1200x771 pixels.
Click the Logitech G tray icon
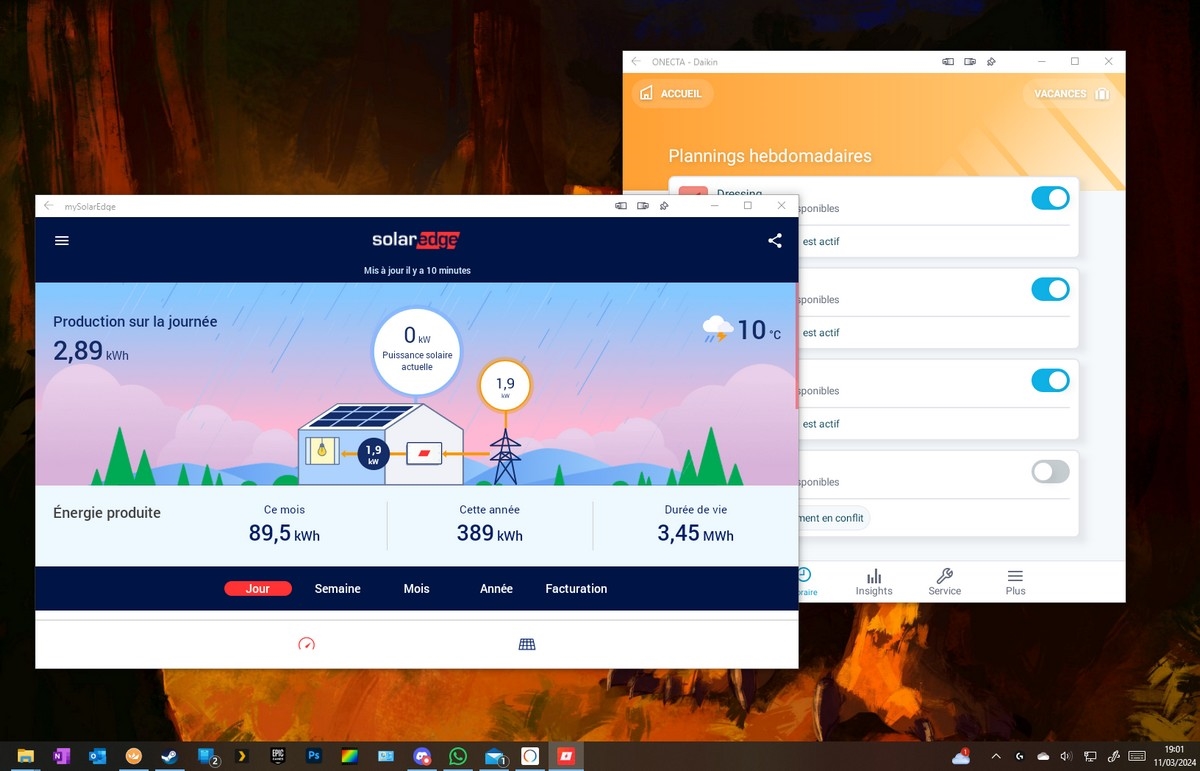click(1019, 756)
